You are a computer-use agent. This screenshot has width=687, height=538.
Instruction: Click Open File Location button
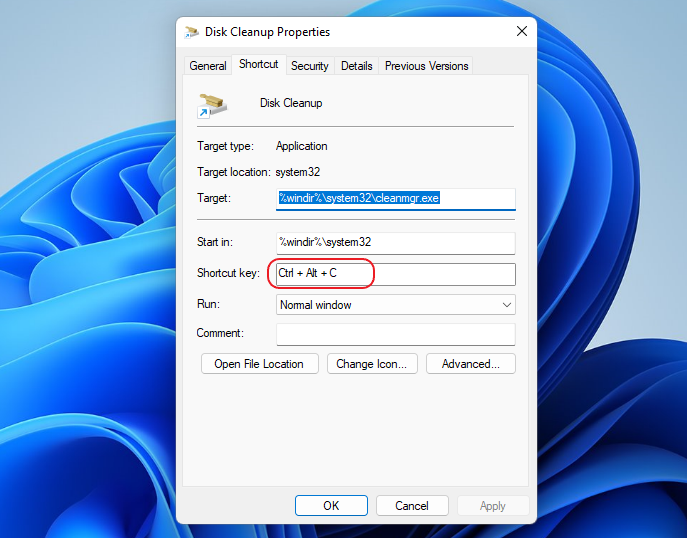coord(259,364)
